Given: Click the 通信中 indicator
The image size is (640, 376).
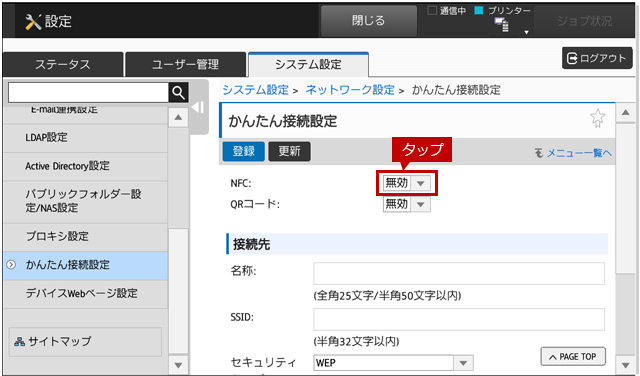Looking at the screenshot, I should tap(447, 11).
